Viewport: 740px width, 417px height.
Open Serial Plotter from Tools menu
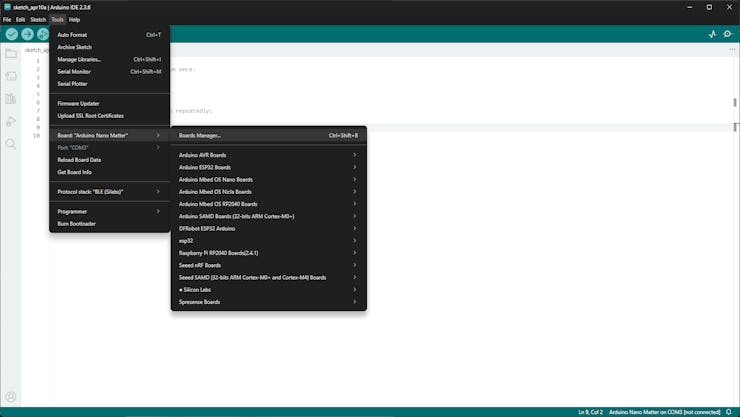109,84
